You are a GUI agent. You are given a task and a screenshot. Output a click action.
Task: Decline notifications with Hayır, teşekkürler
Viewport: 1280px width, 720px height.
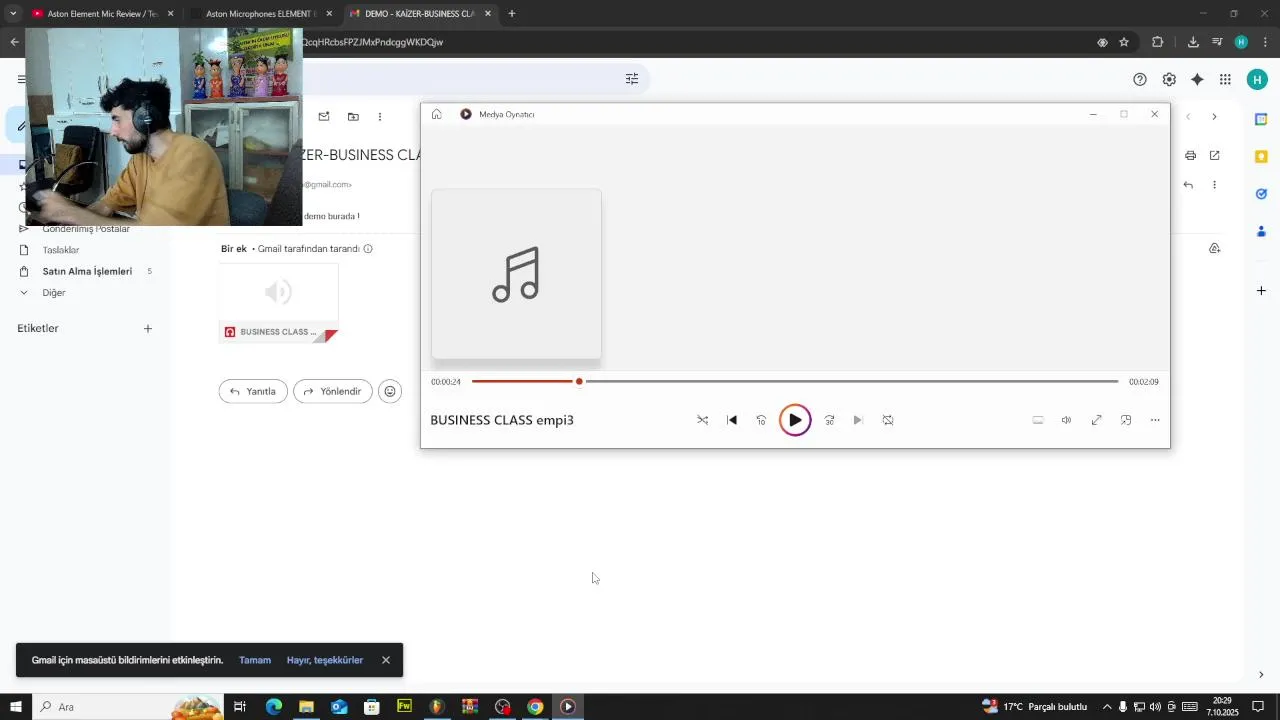pyautogui.click(x=325, y=660)
